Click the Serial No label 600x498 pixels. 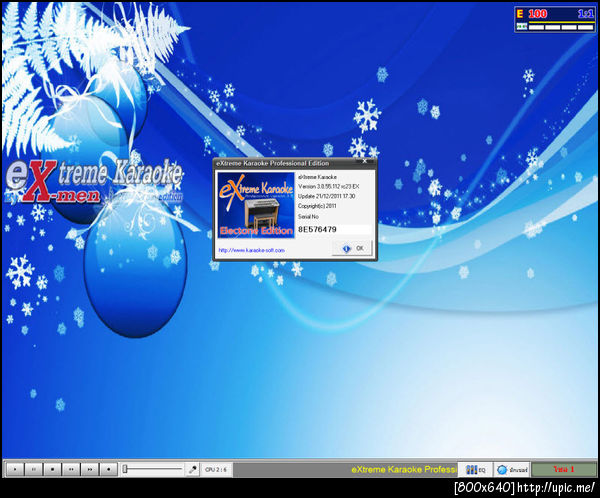coord(308,216)
